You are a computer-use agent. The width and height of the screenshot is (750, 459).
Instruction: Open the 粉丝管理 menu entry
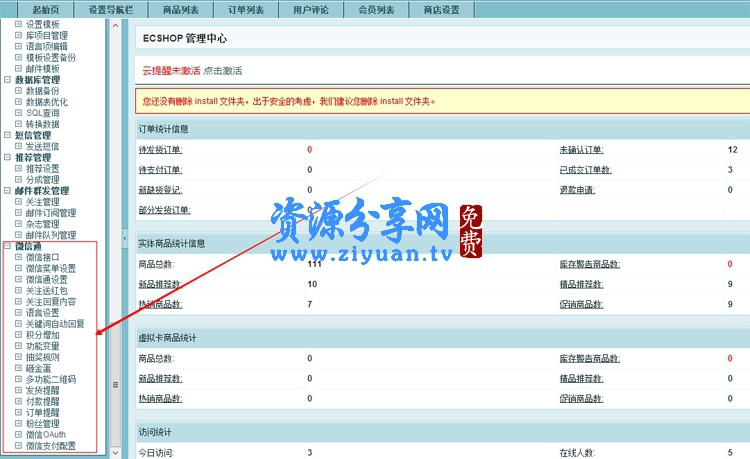click(43, 424)
